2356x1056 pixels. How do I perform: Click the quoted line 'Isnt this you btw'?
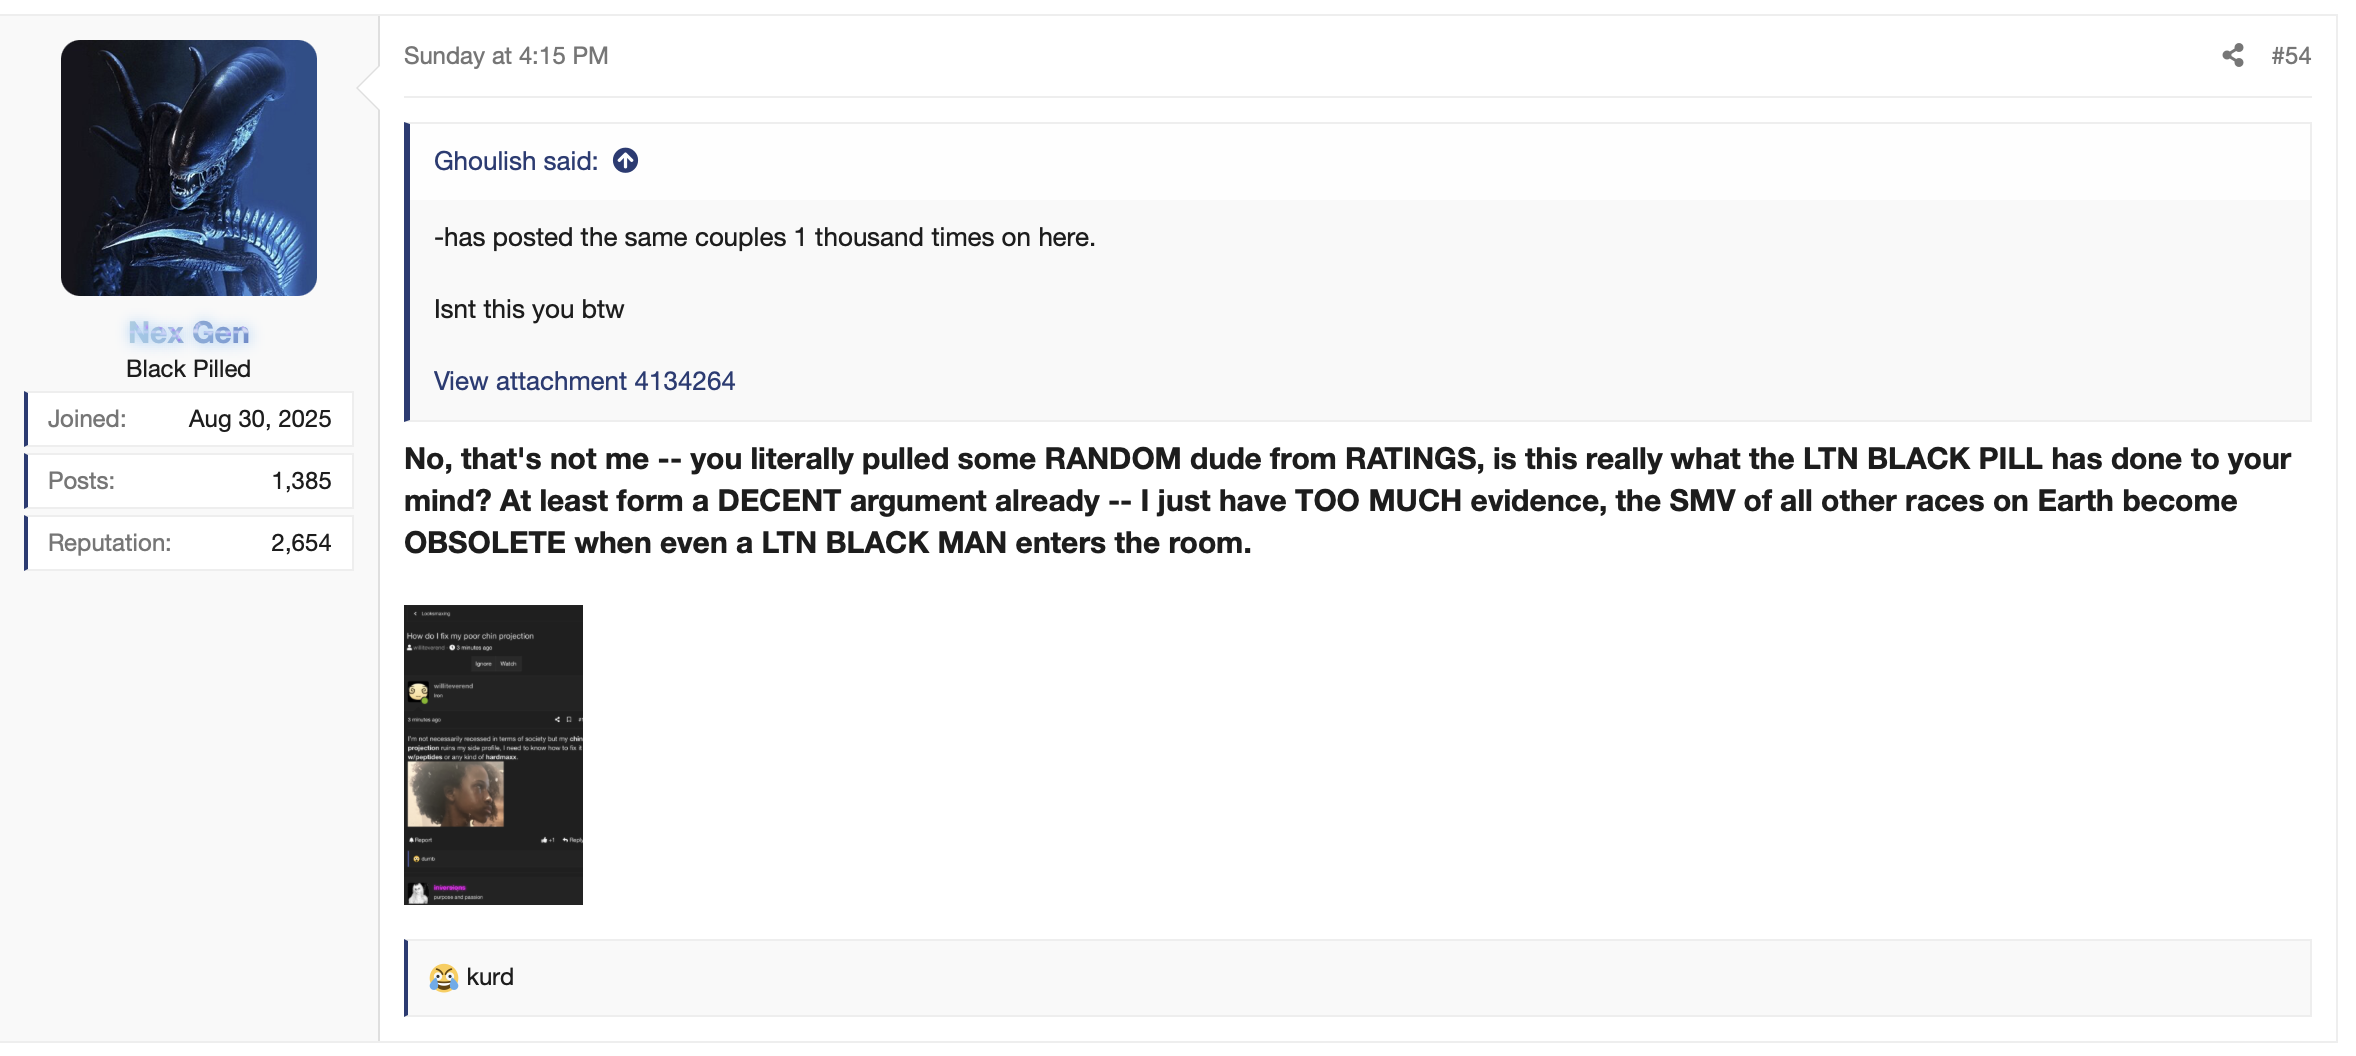(x=529, y=309)
